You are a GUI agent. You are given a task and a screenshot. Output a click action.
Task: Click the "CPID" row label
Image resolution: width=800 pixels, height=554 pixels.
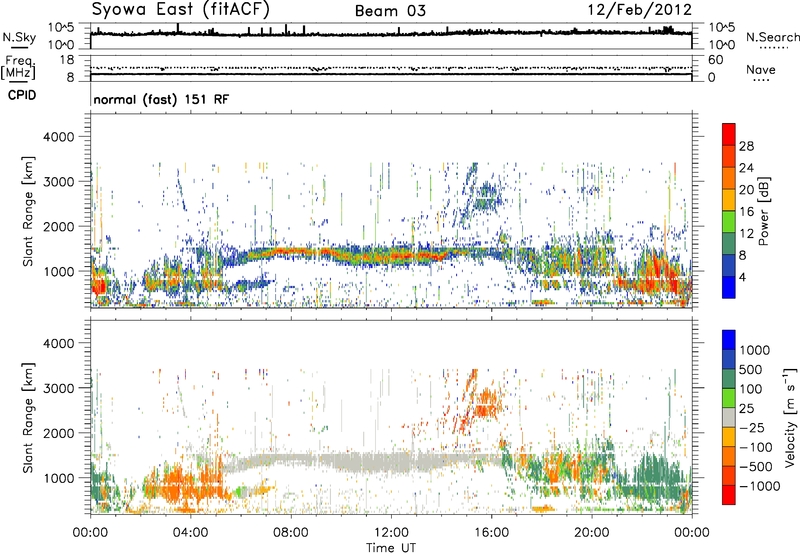pyautogui.click(x=22, y=95)
